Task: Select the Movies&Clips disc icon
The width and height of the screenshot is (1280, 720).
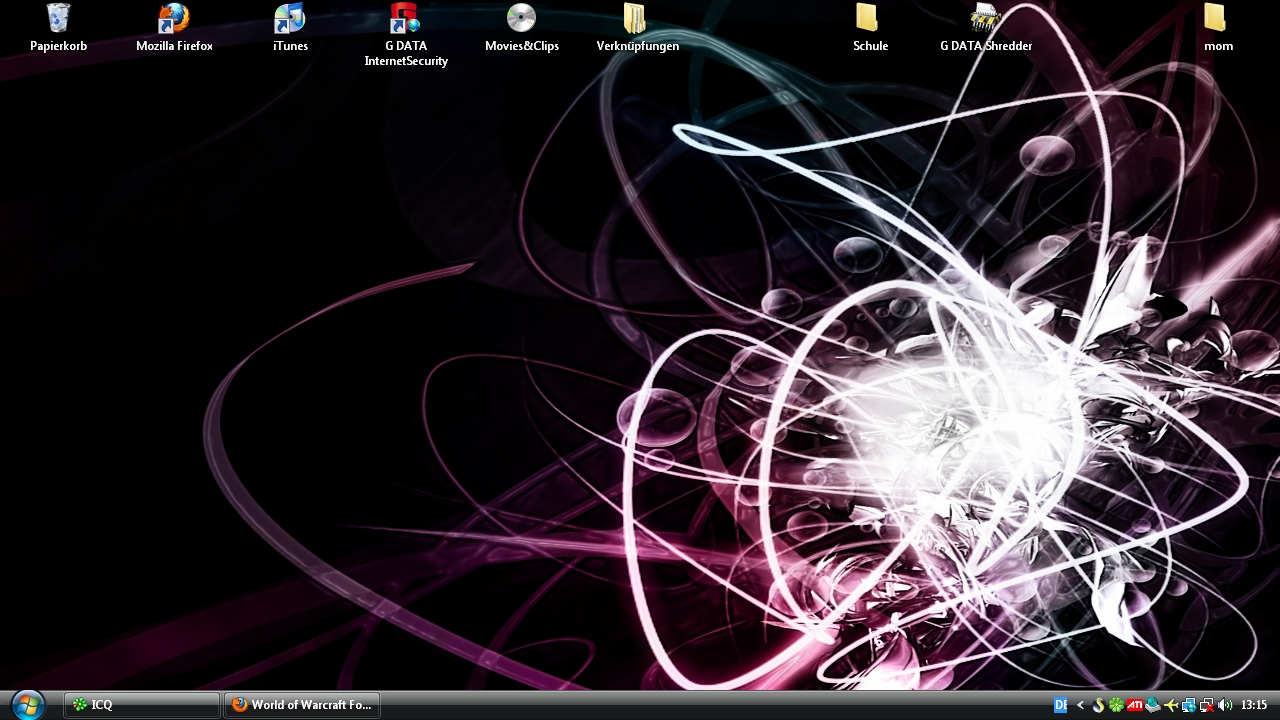Action: point(522,27)
